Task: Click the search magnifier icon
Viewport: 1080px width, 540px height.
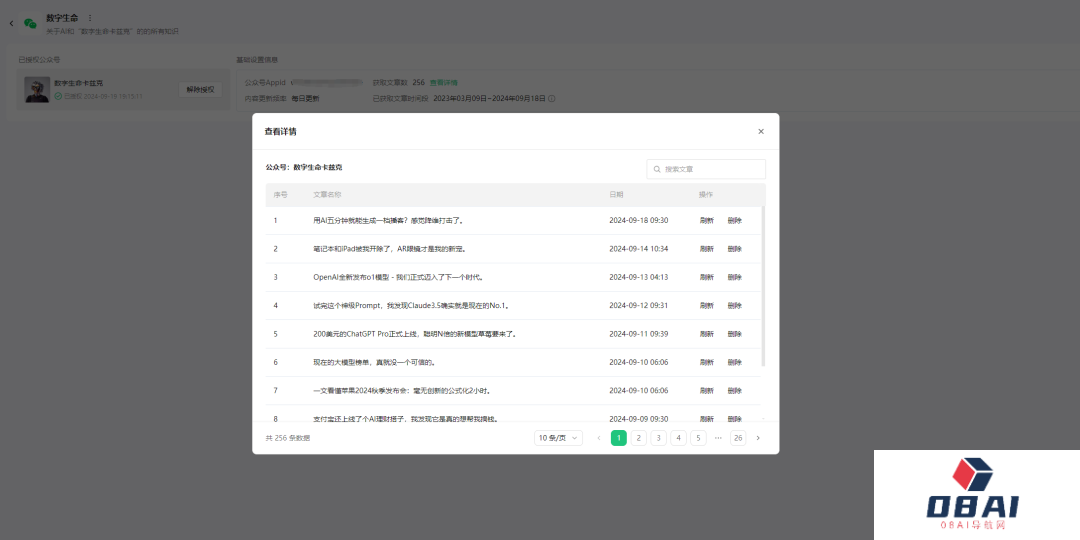Action: [x=657, y=170]
